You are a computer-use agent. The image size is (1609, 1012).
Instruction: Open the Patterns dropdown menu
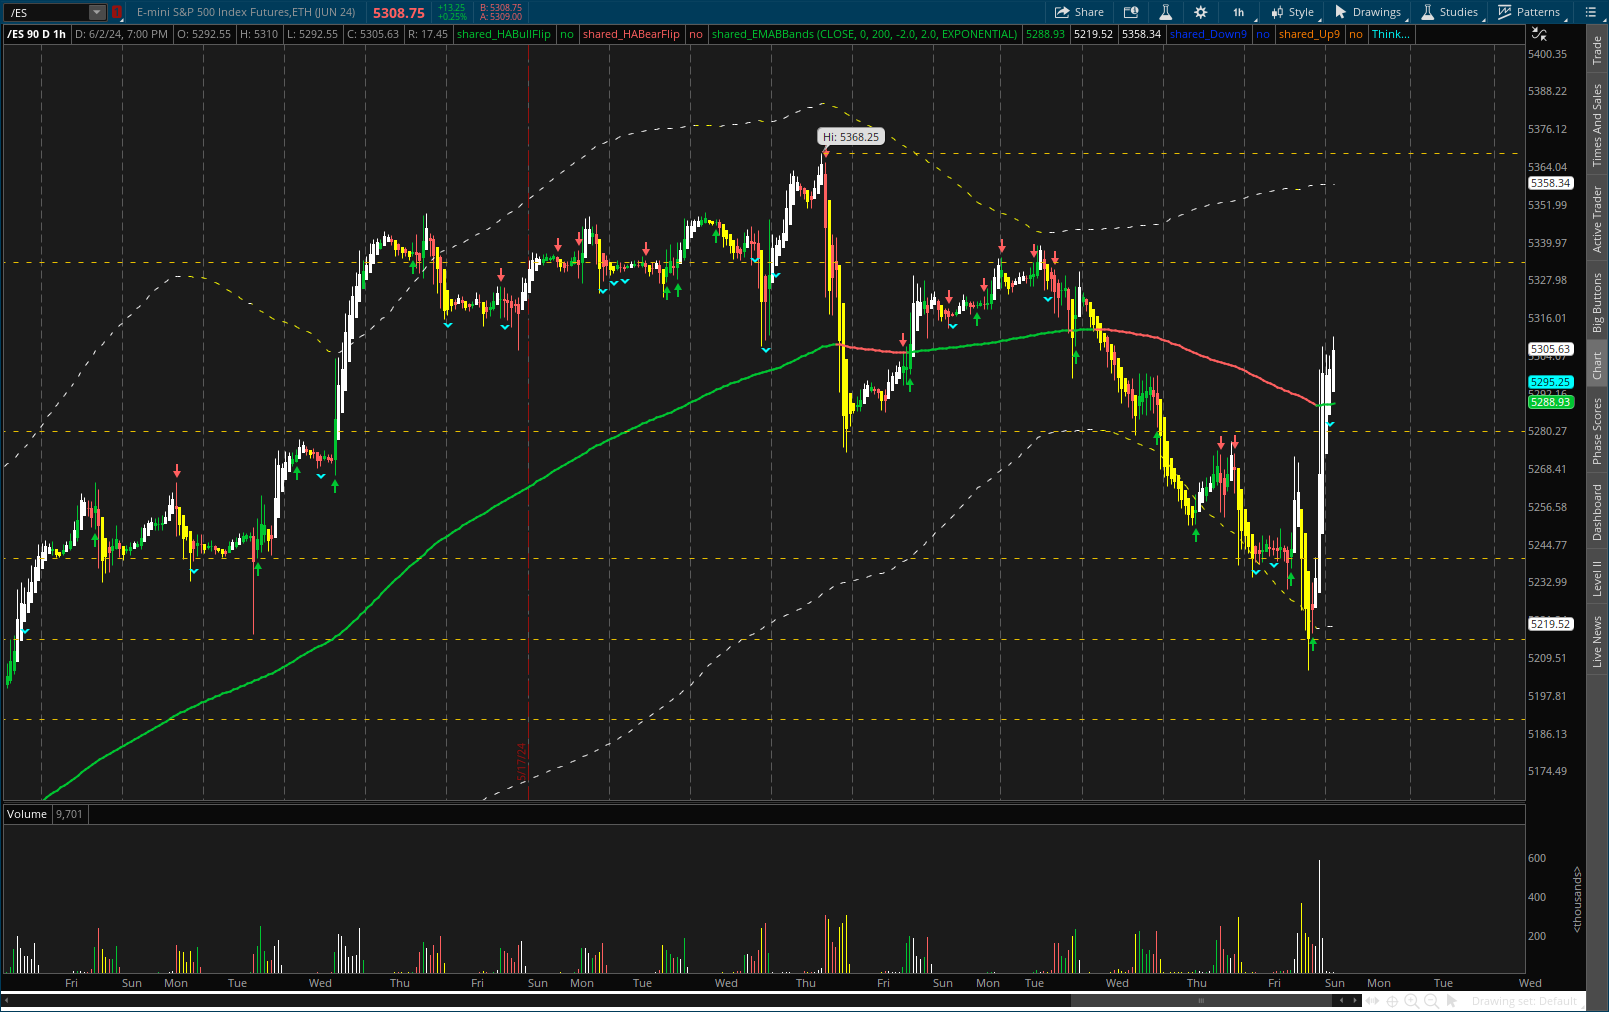pyautogui.click(x=1529, y=12)
